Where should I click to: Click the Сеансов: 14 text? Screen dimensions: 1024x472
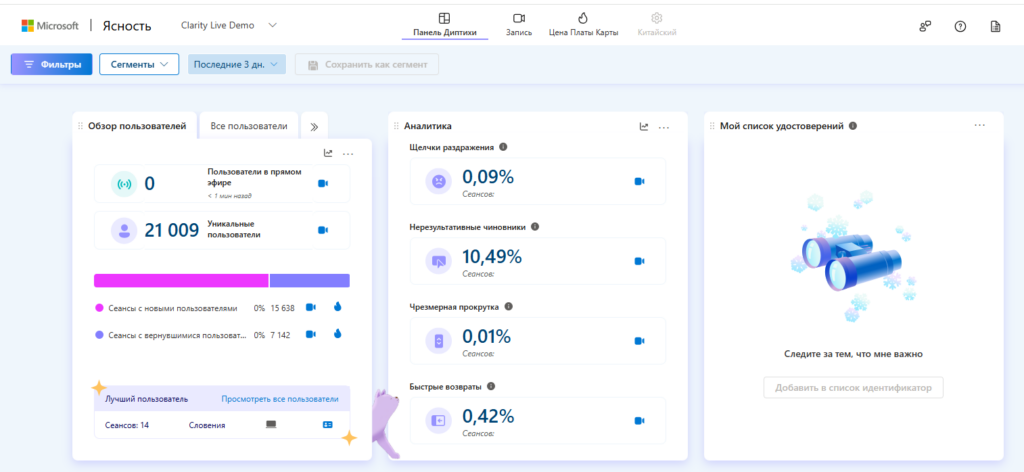(x=127, y=425)
